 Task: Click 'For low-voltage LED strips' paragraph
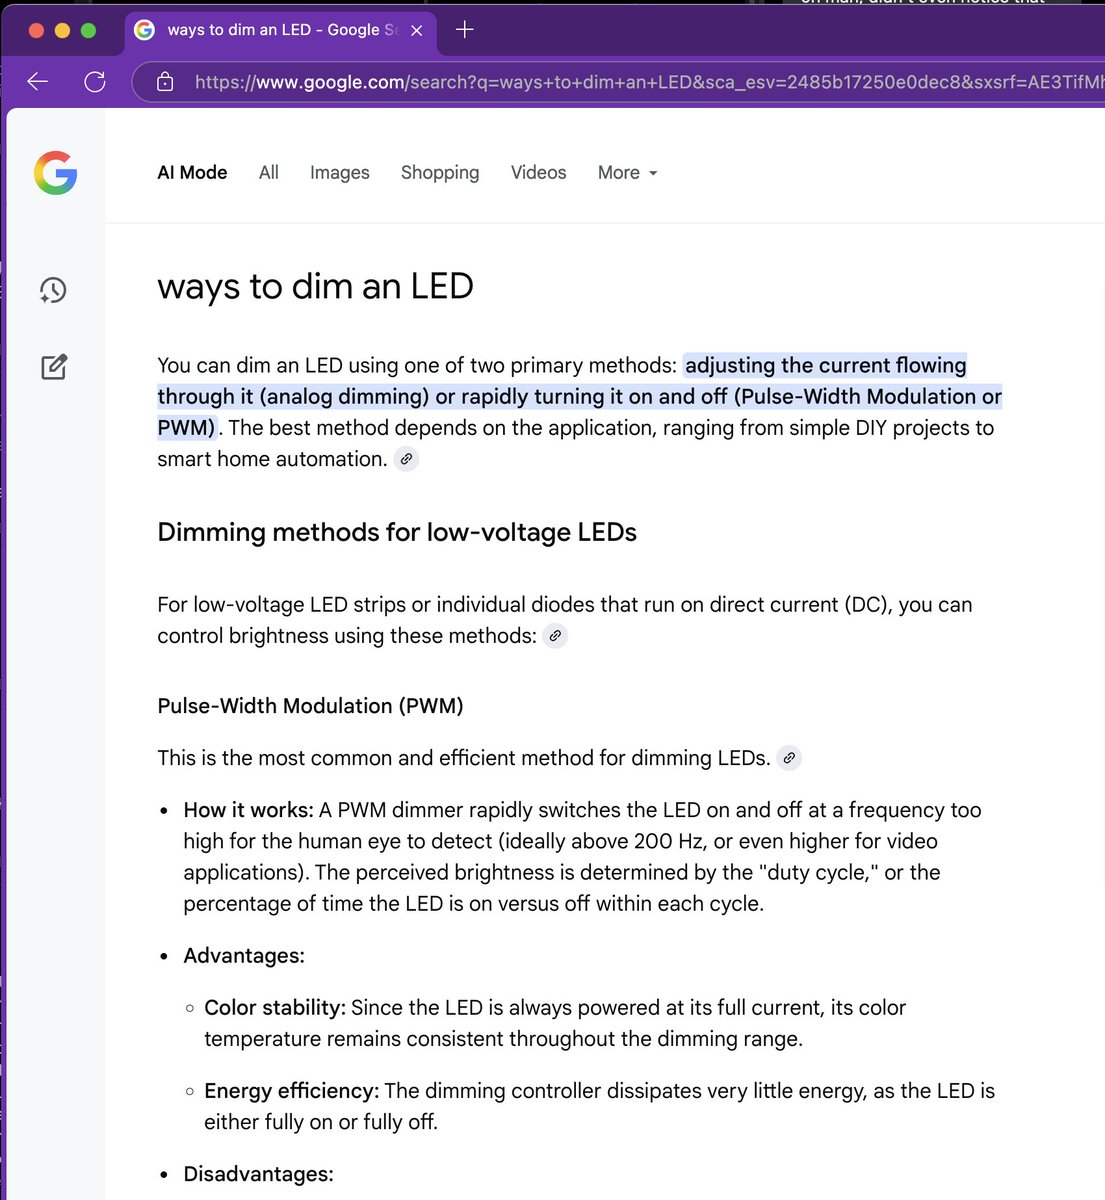pyautogui.click(x=564, y=620)
